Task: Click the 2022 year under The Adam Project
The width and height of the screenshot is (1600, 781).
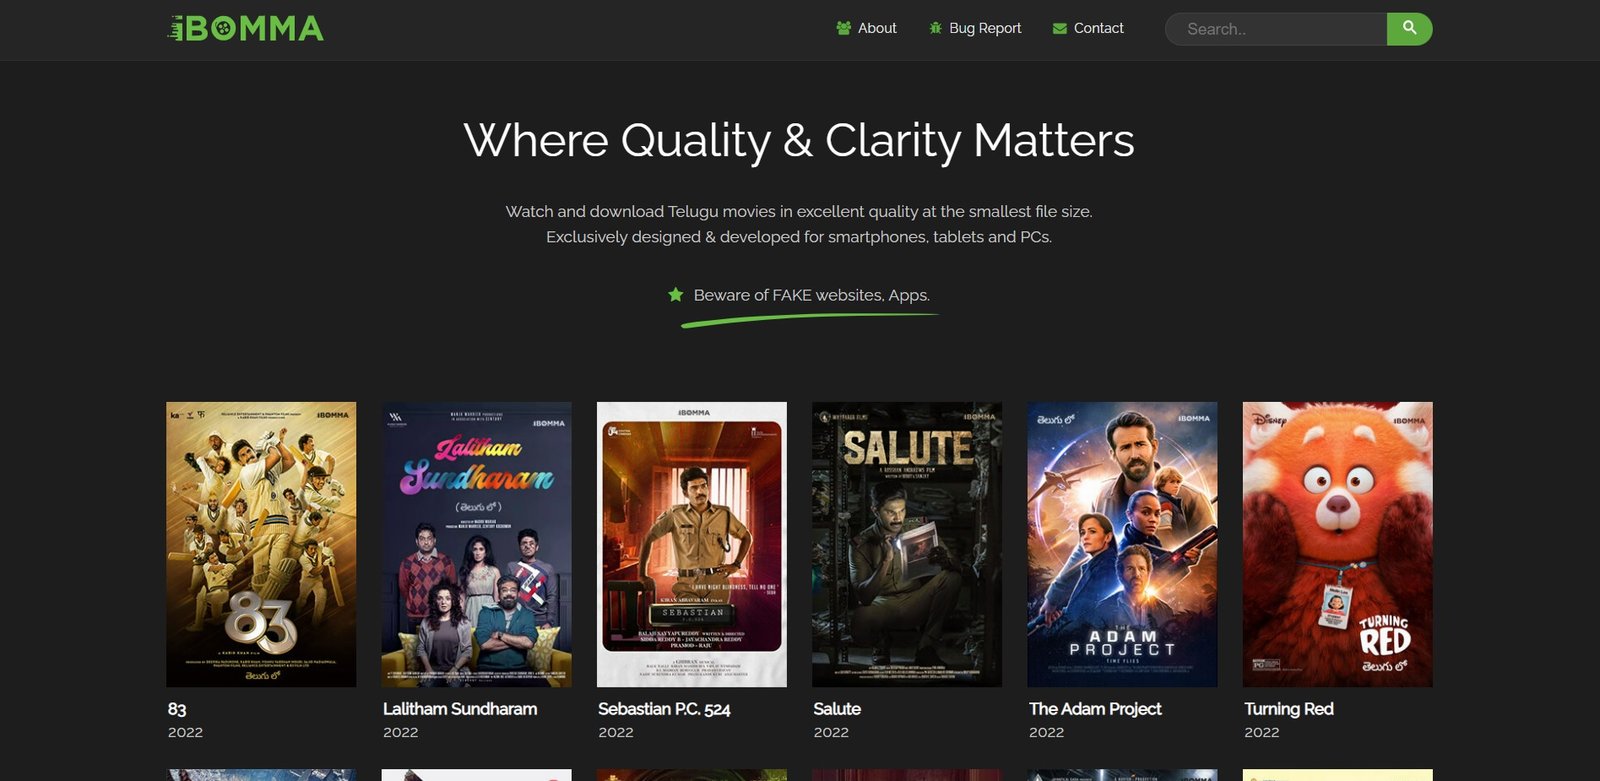Action: coord(1047,732)
